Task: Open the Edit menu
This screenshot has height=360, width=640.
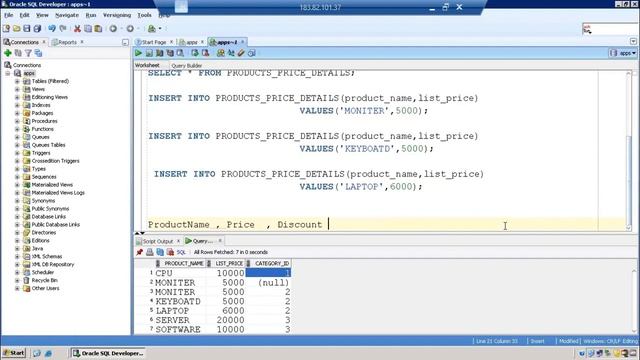Action: coord(24,15)
